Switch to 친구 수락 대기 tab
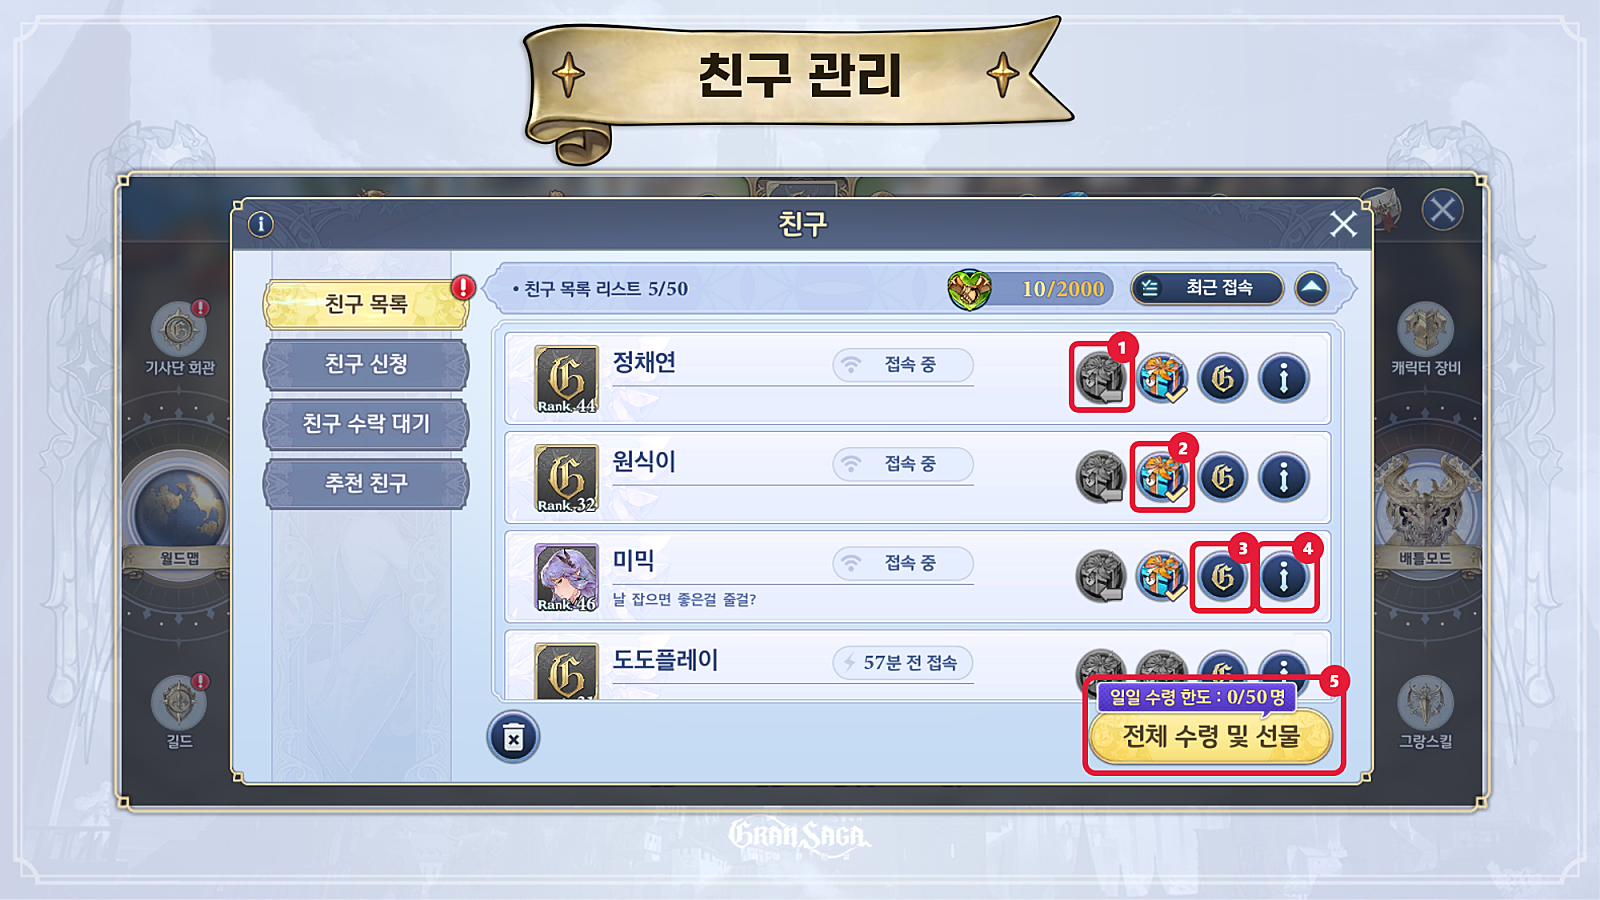Image resolution: width=1600 pixels, height=900 pixels. 366,424
